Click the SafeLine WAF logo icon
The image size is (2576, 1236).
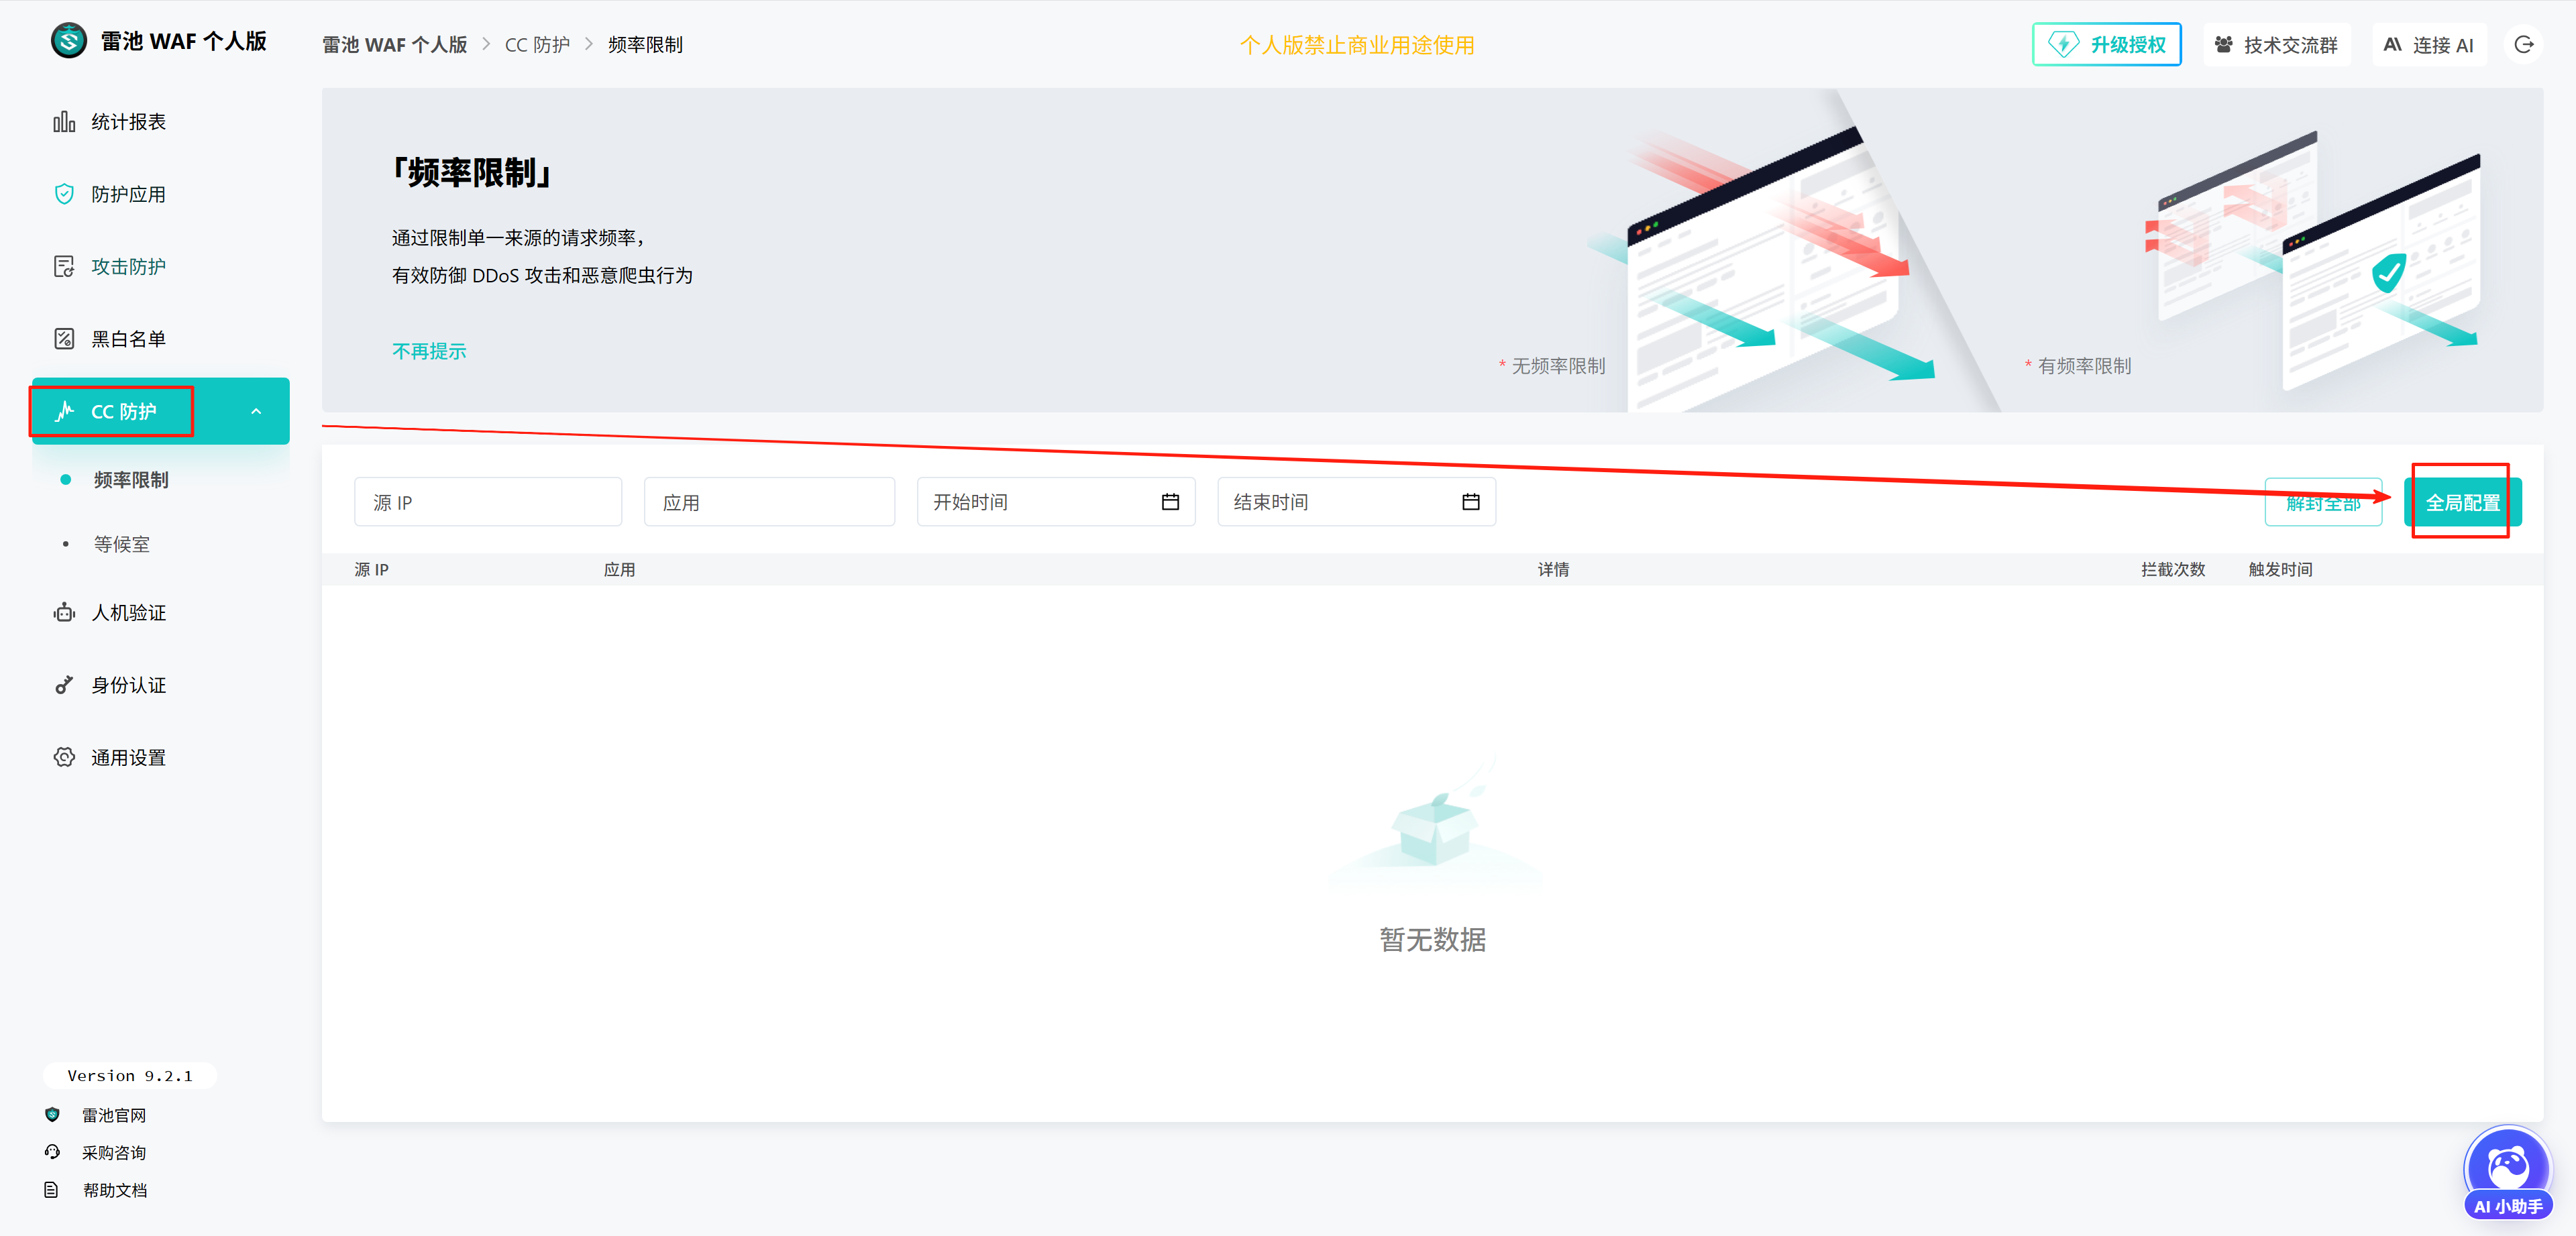pos(68,41)
